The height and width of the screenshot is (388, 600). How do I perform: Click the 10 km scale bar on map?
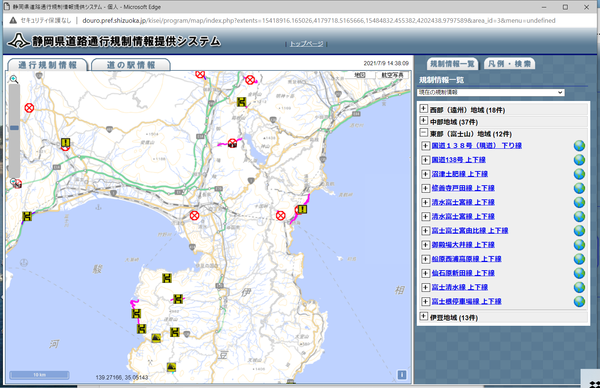point(39,375)
